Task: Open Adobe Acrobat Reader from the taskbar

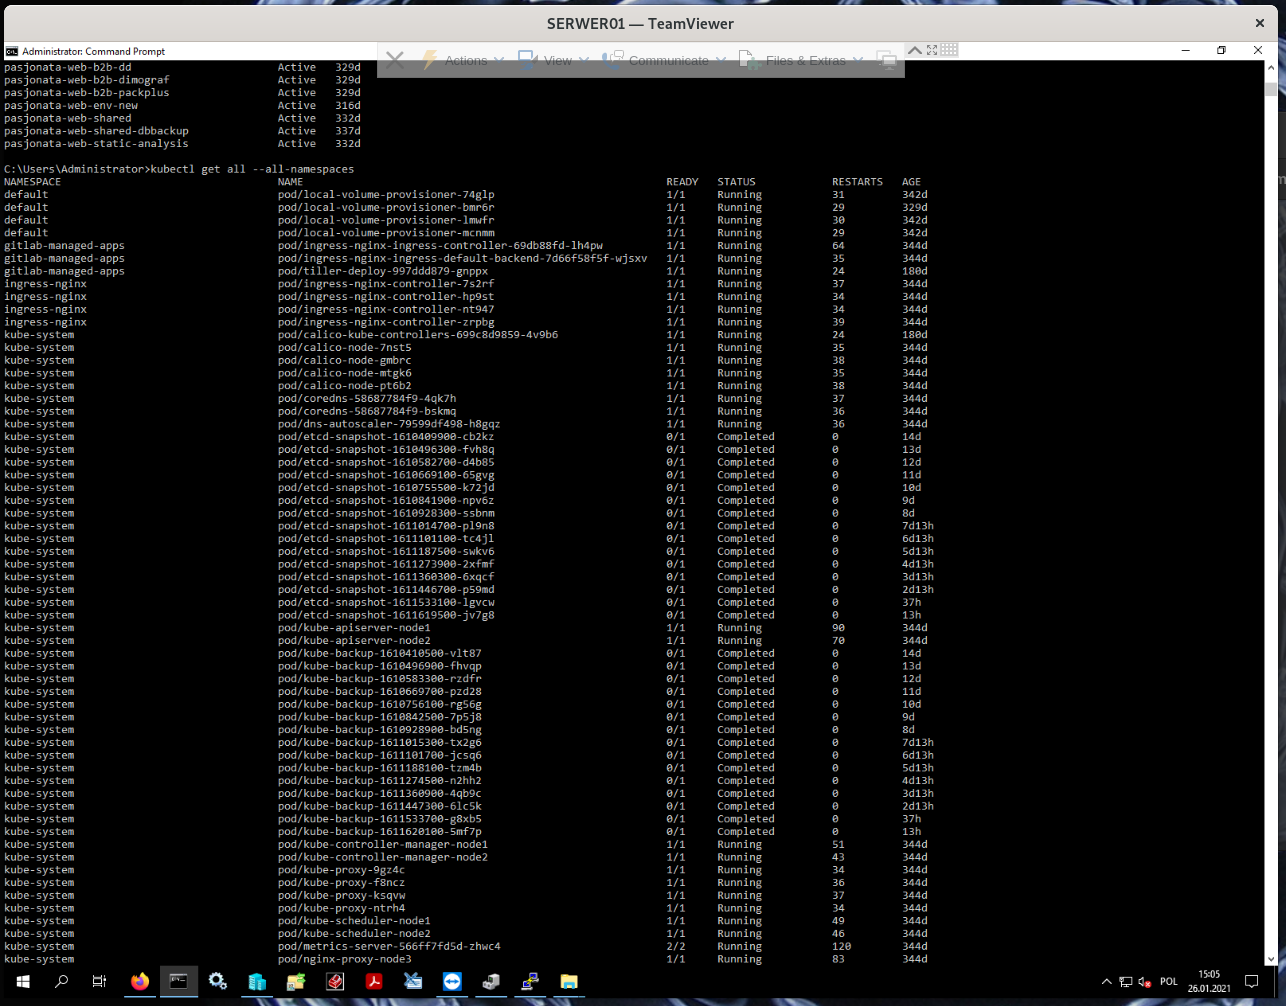Action: (x=374, y=982)
